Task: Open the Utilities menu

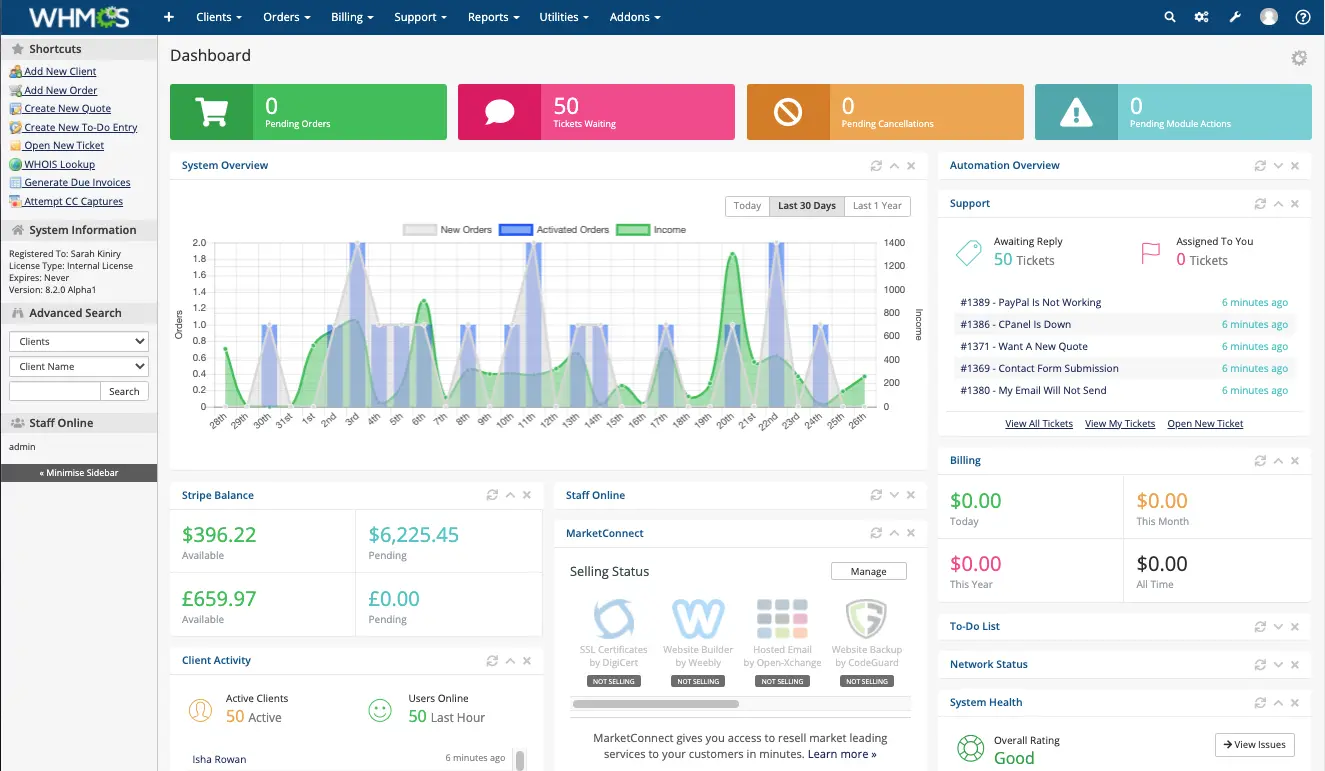Action: 562,16
